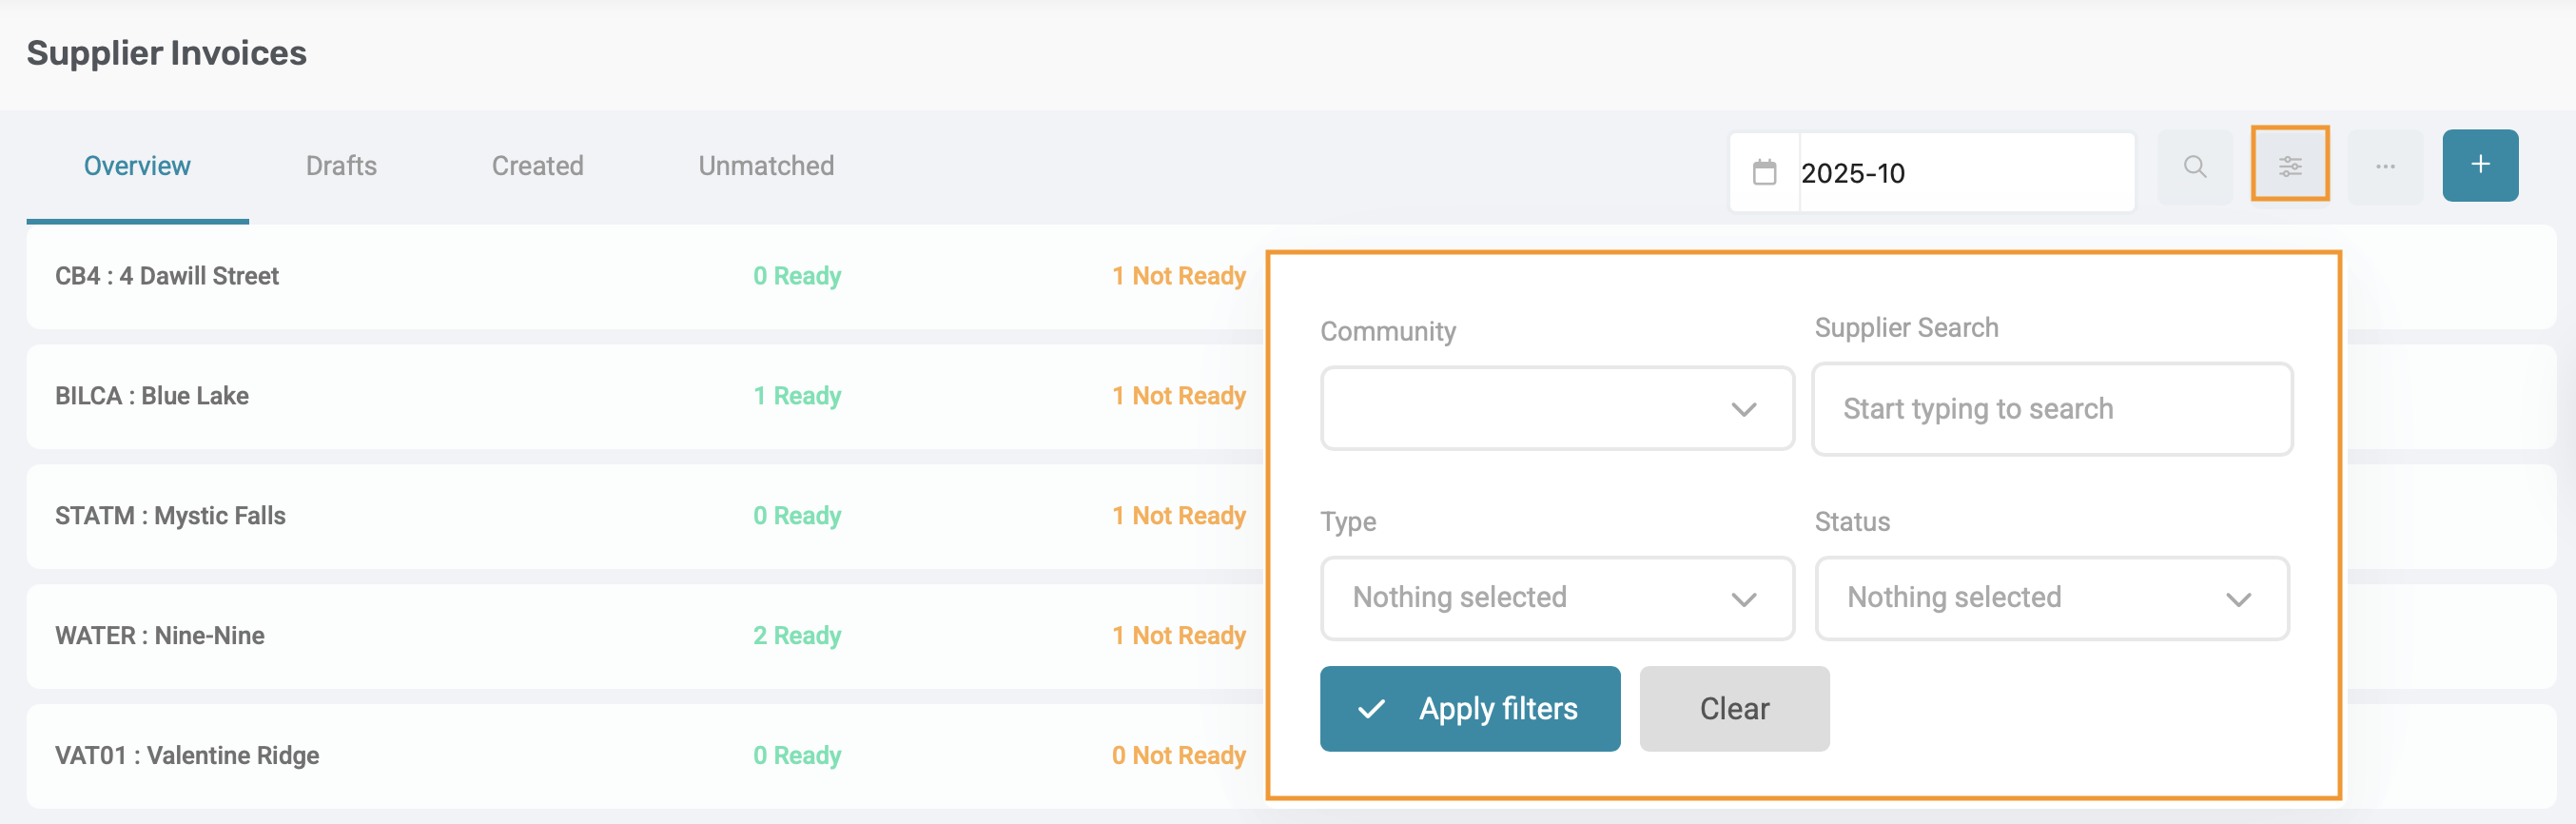Viewport: 2576px width, 824px height.
Task: Toggle the filter sliders icon
Action: coord(2289,166)
